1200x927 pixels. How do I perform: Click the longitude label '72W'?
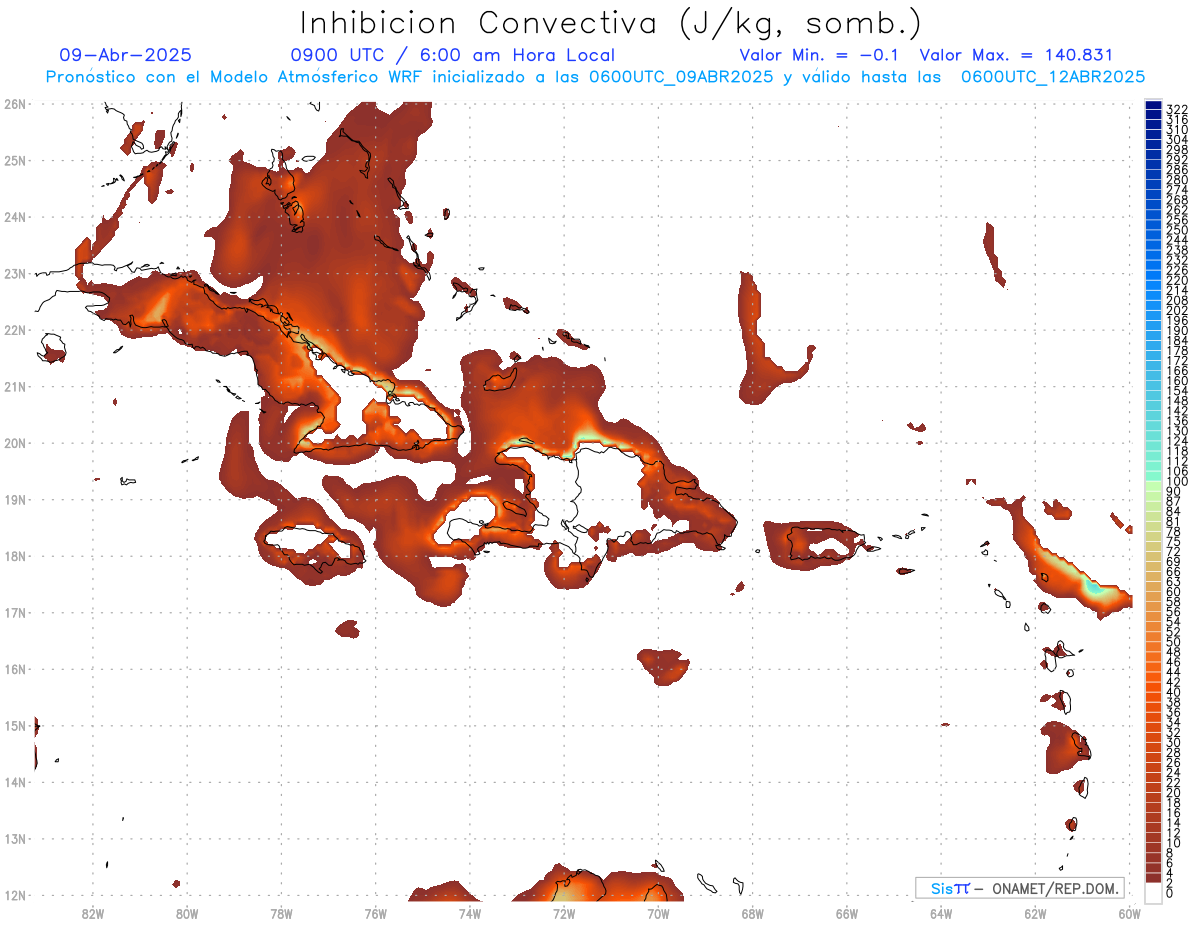[564, 913]
